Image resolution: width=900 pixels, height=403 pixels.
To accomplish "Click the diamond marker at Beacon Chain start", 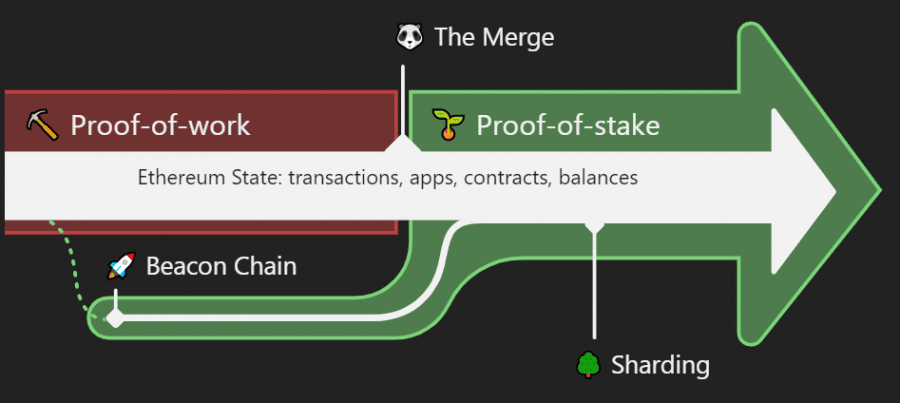I will (115, 317).
